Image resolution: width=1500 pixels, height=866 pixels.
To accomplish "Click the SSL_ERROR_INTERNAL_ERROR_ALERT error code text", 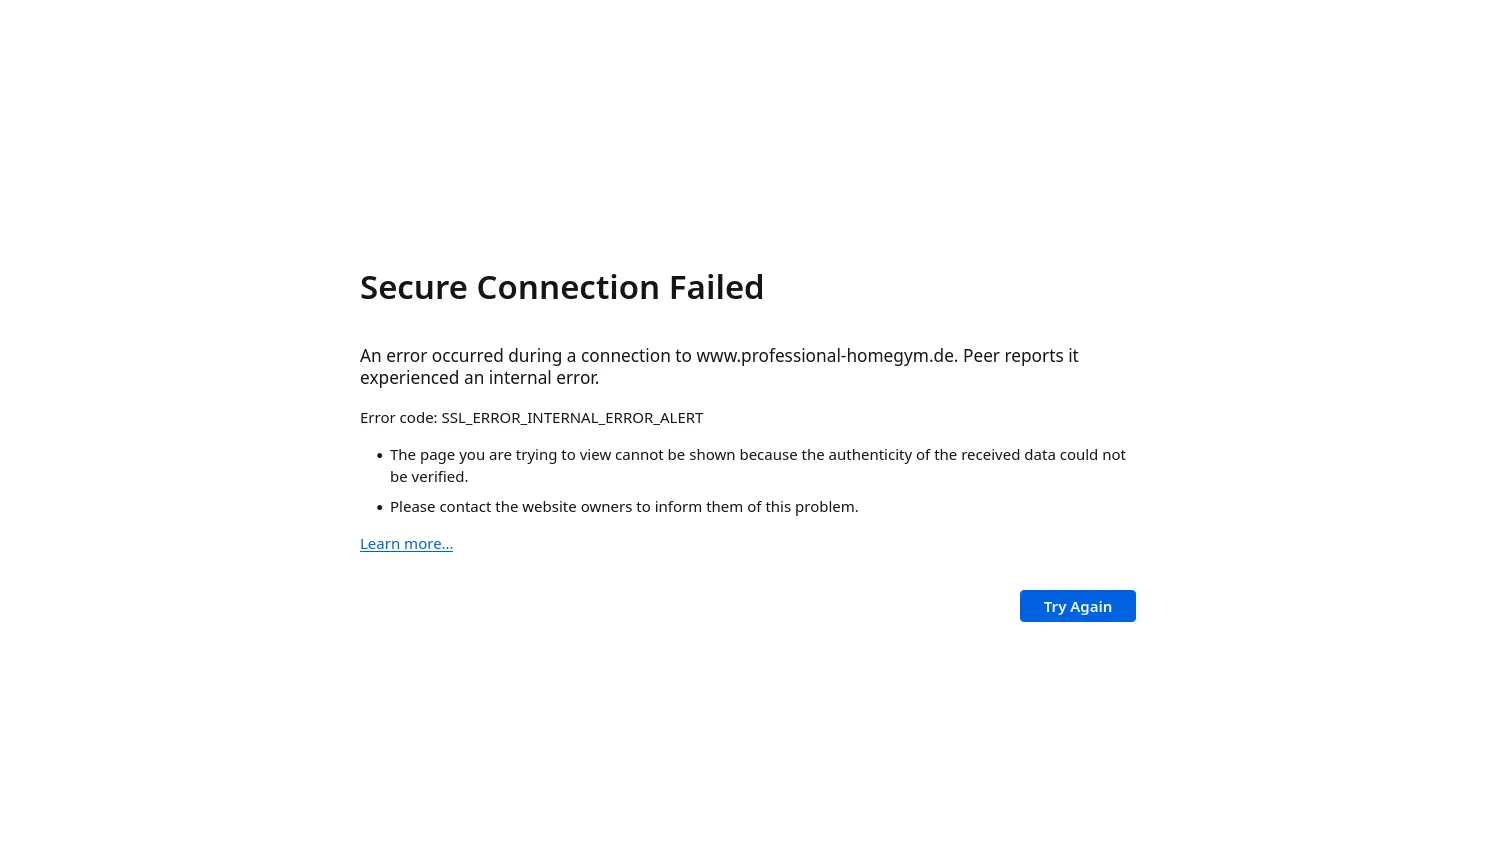I will click(572, 418).
